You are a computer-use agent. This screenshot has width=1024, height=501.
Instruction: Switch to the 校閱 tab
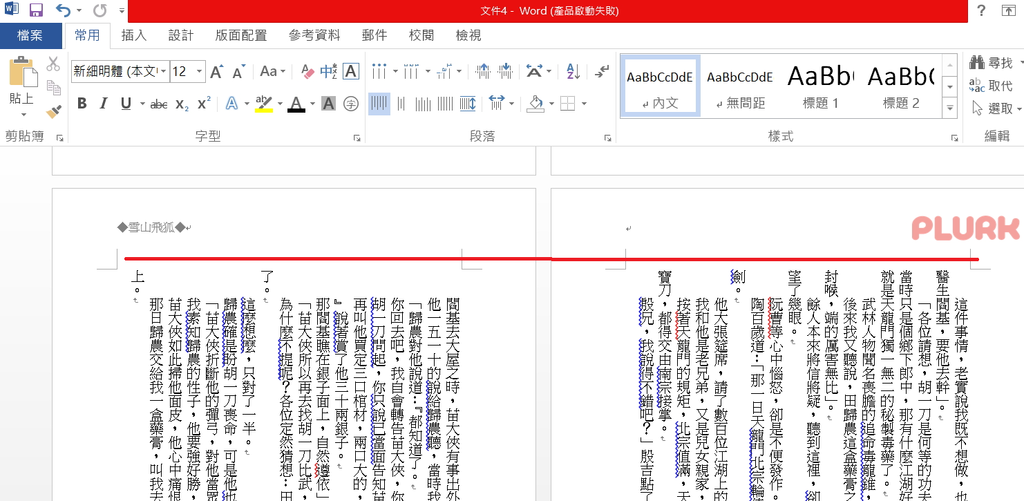click(421, 35)
